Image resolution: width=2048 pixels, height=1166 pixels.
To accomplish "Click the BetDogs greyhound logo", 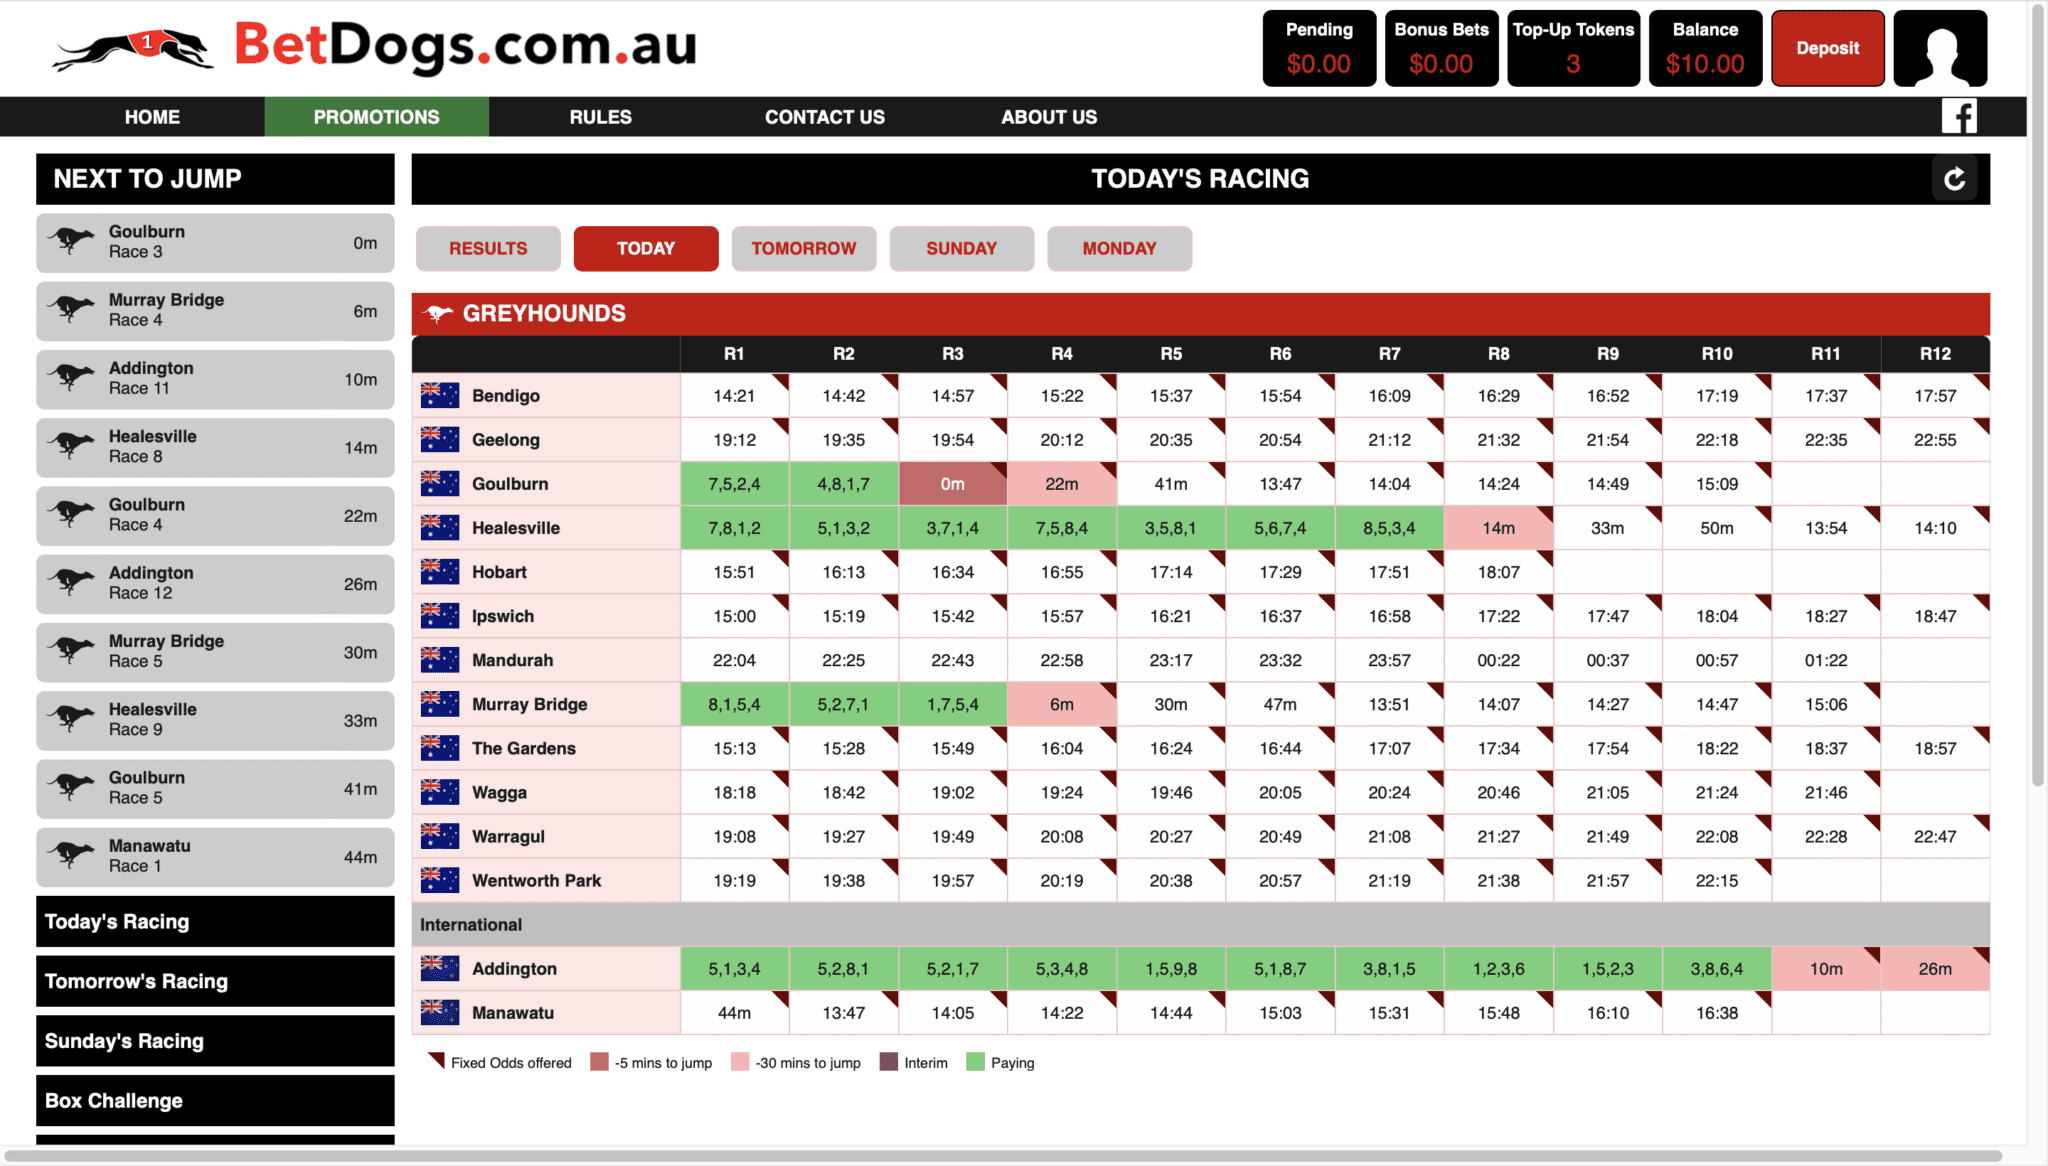I will tap(133, 49).
